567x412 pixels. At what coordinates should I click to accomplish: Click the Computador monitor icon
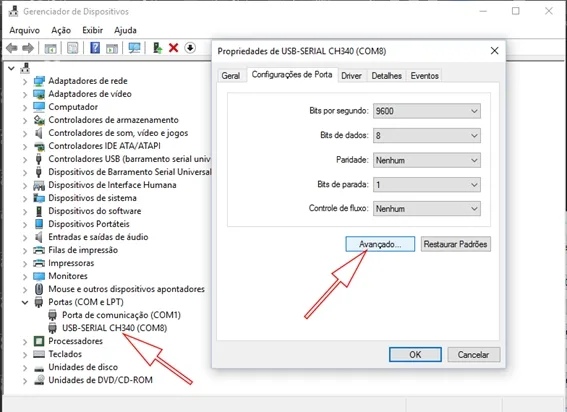click(39, 107)
